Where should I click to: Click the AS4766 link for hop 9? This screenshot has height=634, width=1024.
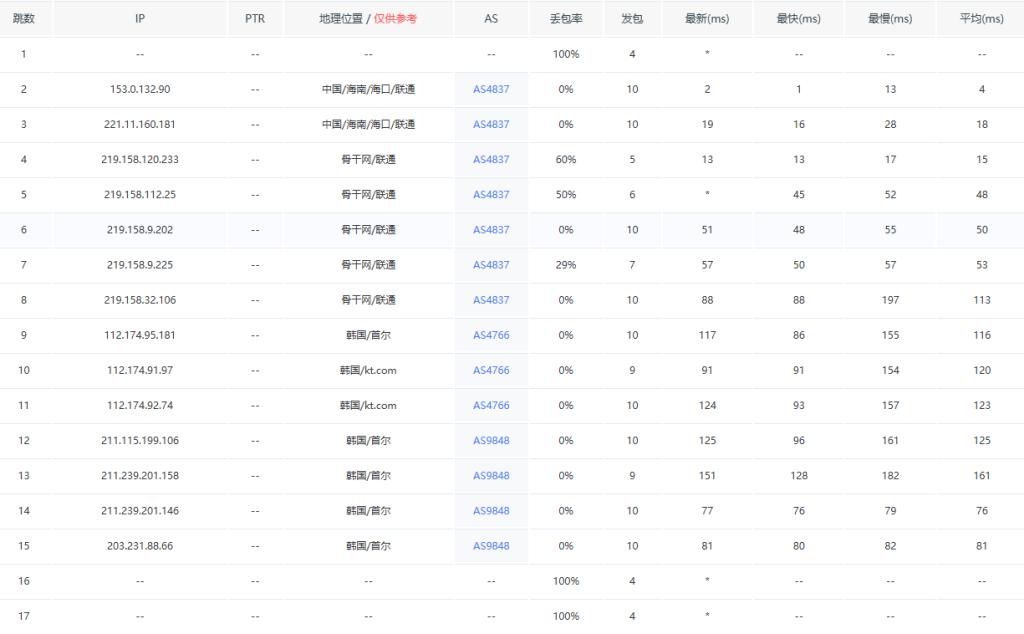(x=490, y=335)
